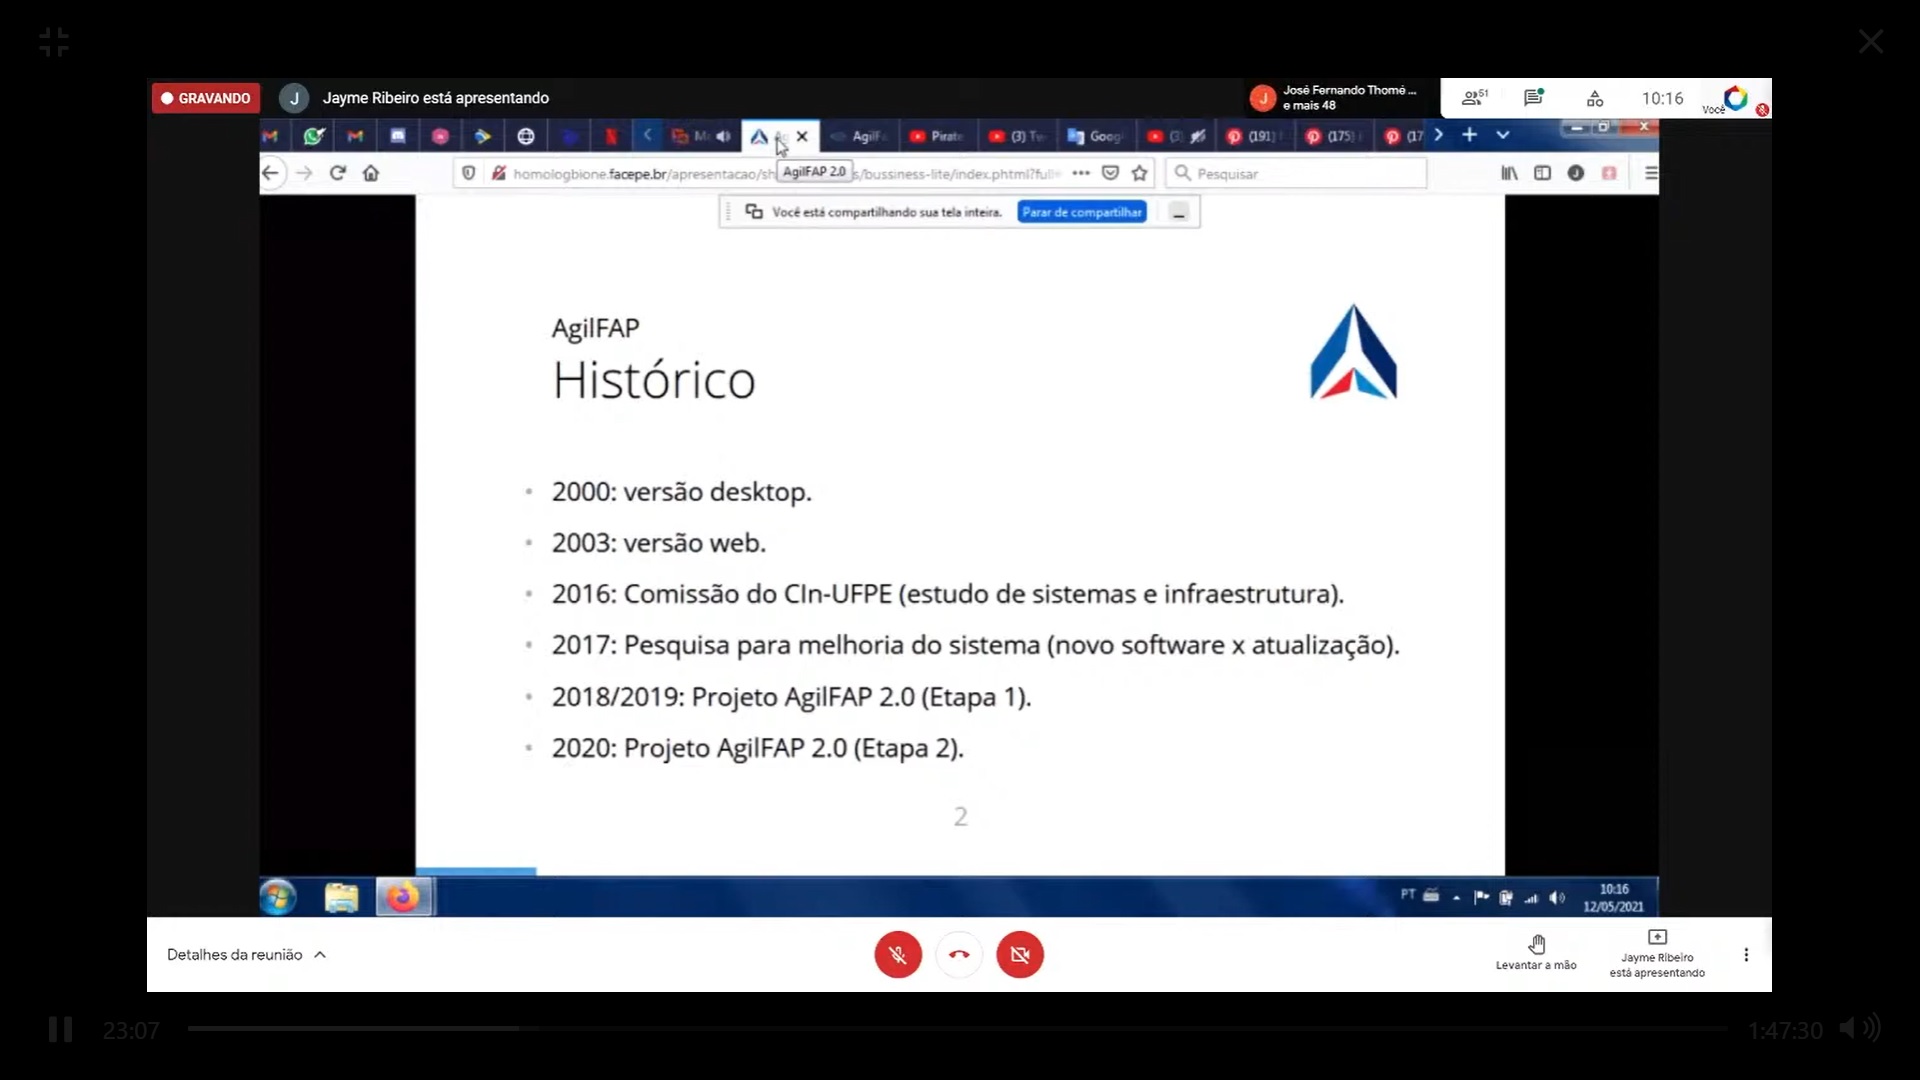Toggle Firefox sidebar icon

(1542, 173)
